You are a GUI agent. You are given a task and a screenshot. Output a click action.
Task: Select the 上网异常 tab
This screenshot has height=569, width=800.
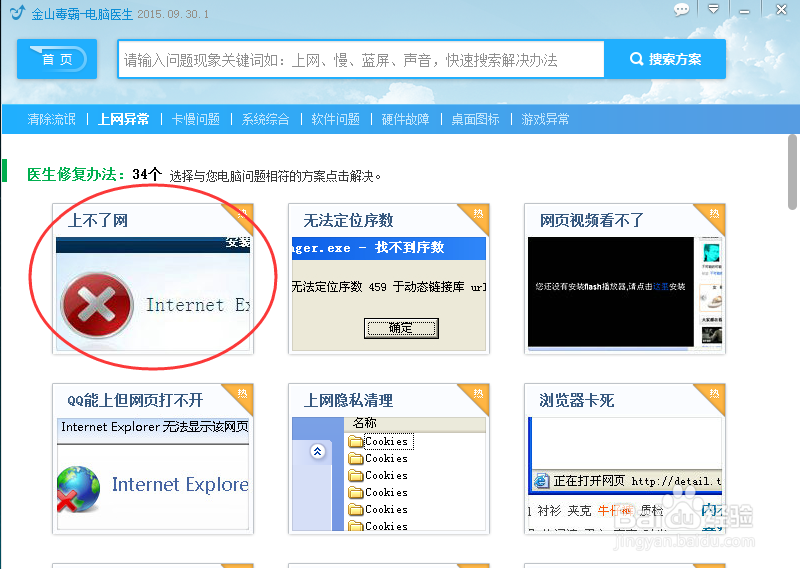click(x=123, y=119)
